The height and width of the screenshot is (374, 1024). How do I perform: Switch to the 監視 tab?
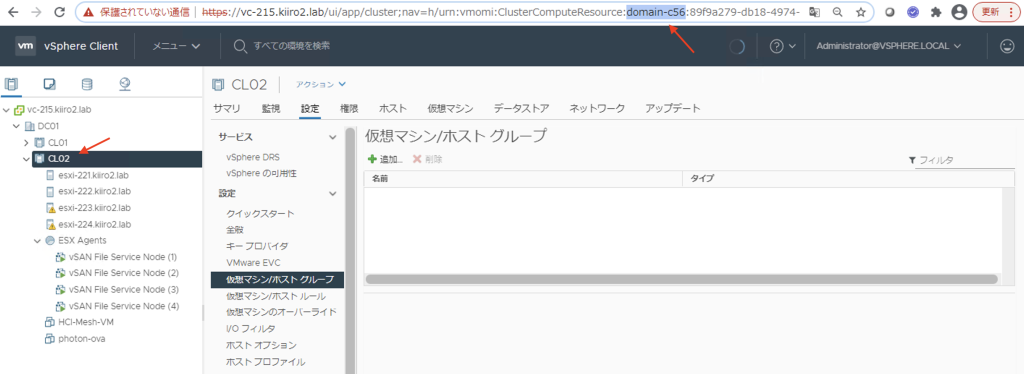pos(270,108)
